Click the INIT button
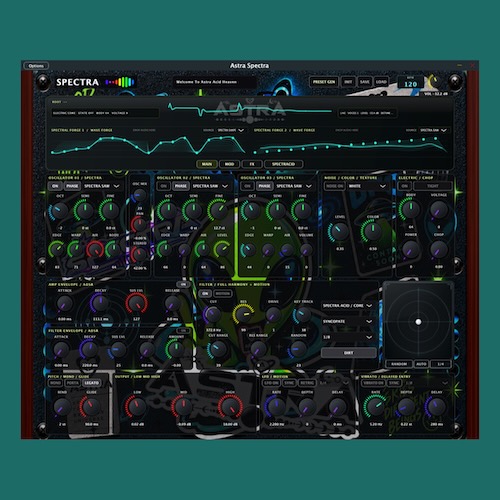500x500 pixels. point(348,82)
